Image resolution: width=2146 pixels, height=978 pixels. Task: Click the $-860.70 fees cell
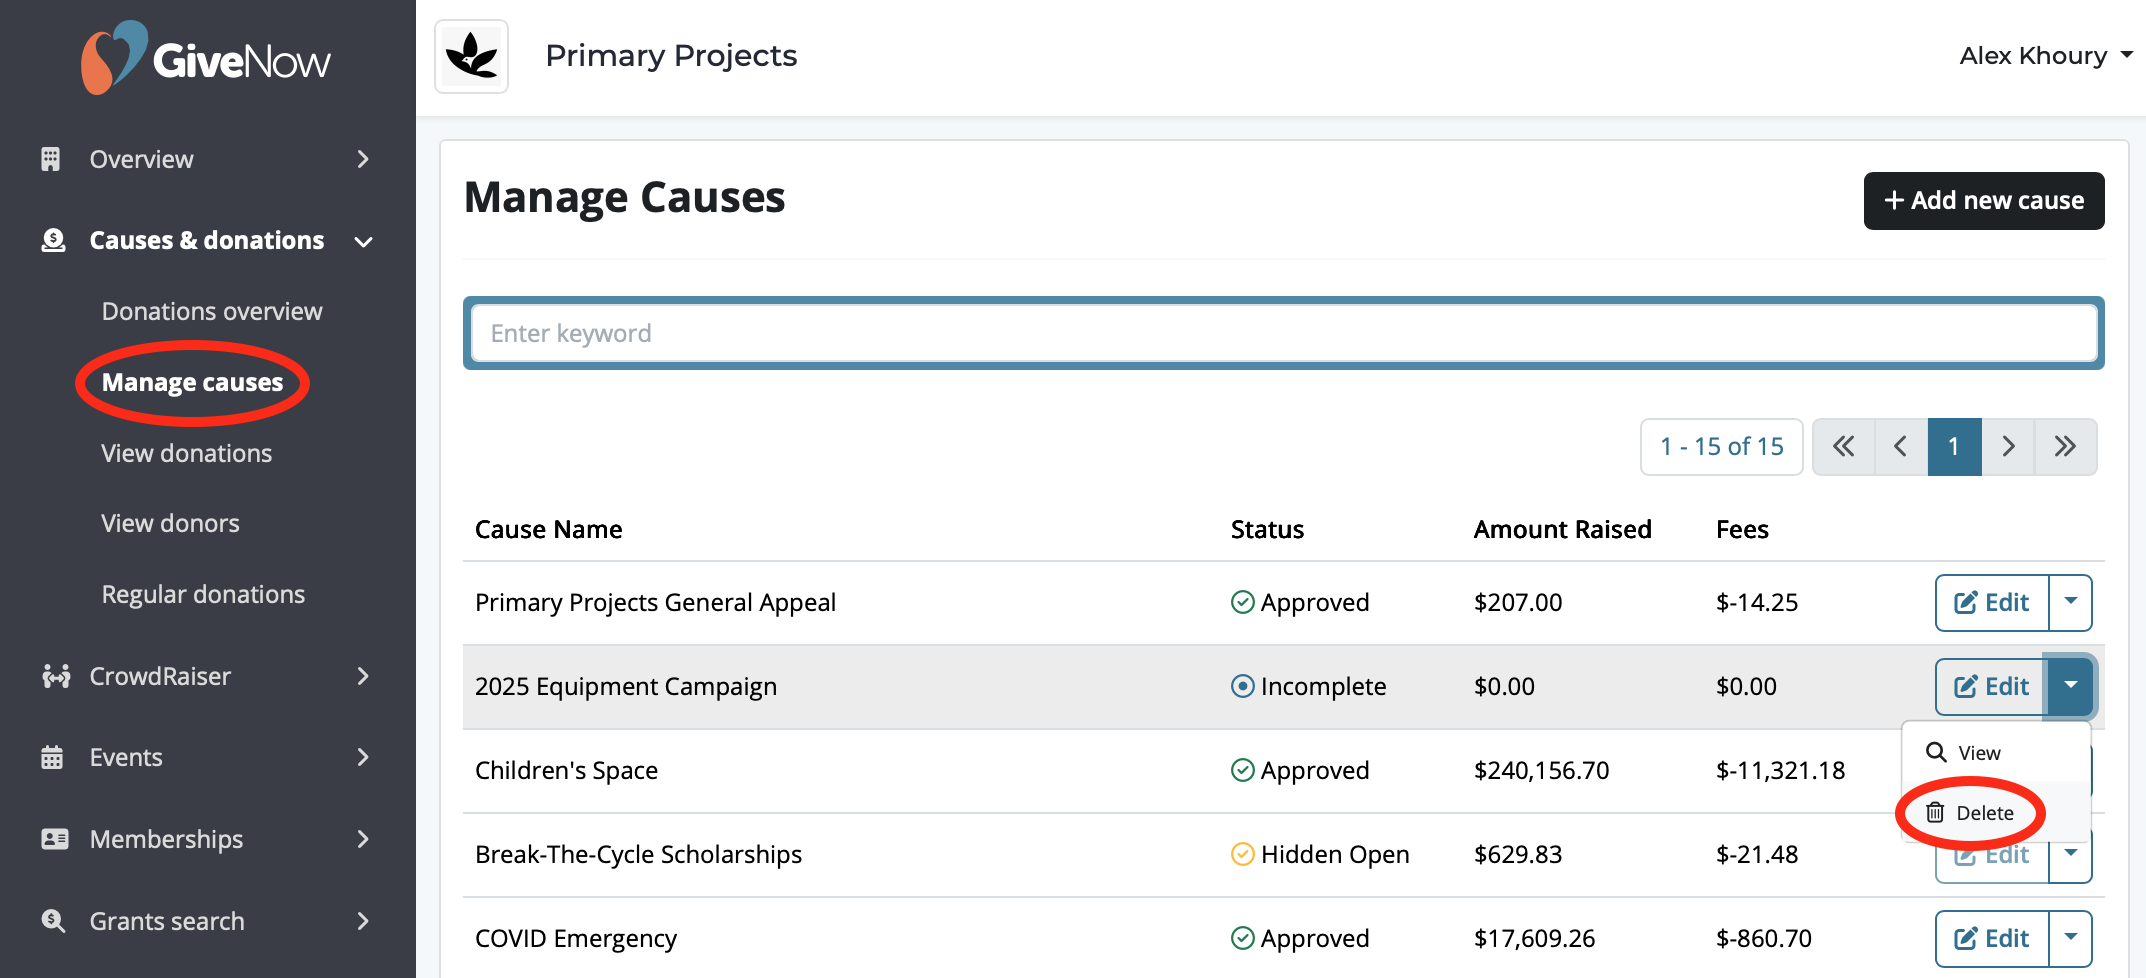pos(1764,938)
